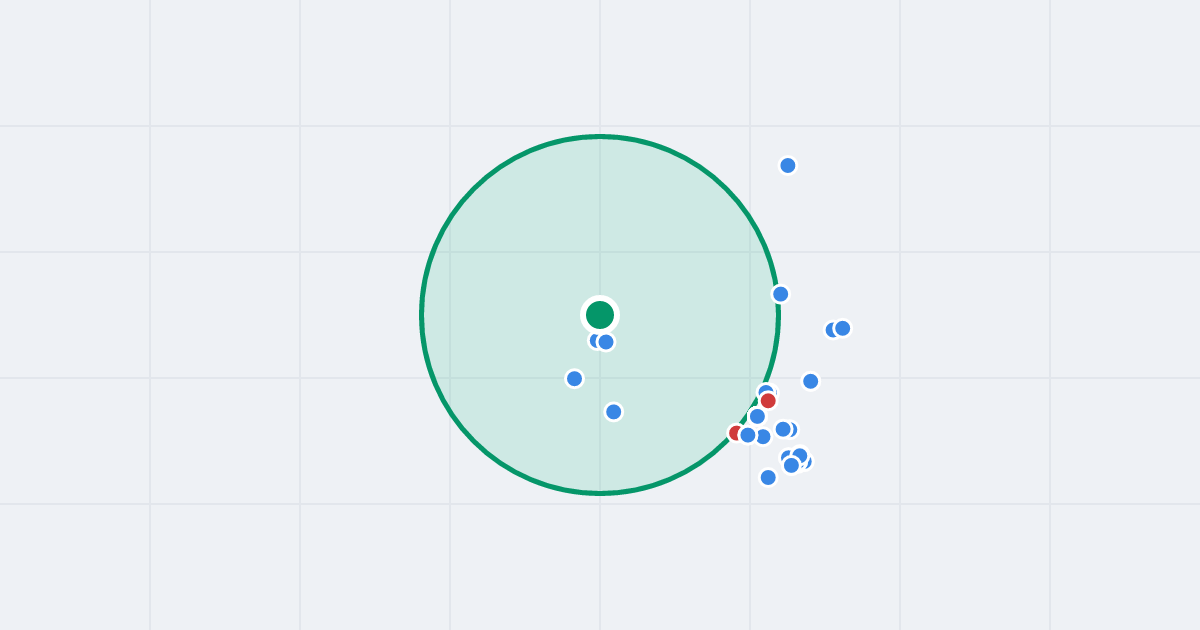Select the bottommost blue marker outside the circle
The width and height of the screenshot is (1200, 630).
768,478
